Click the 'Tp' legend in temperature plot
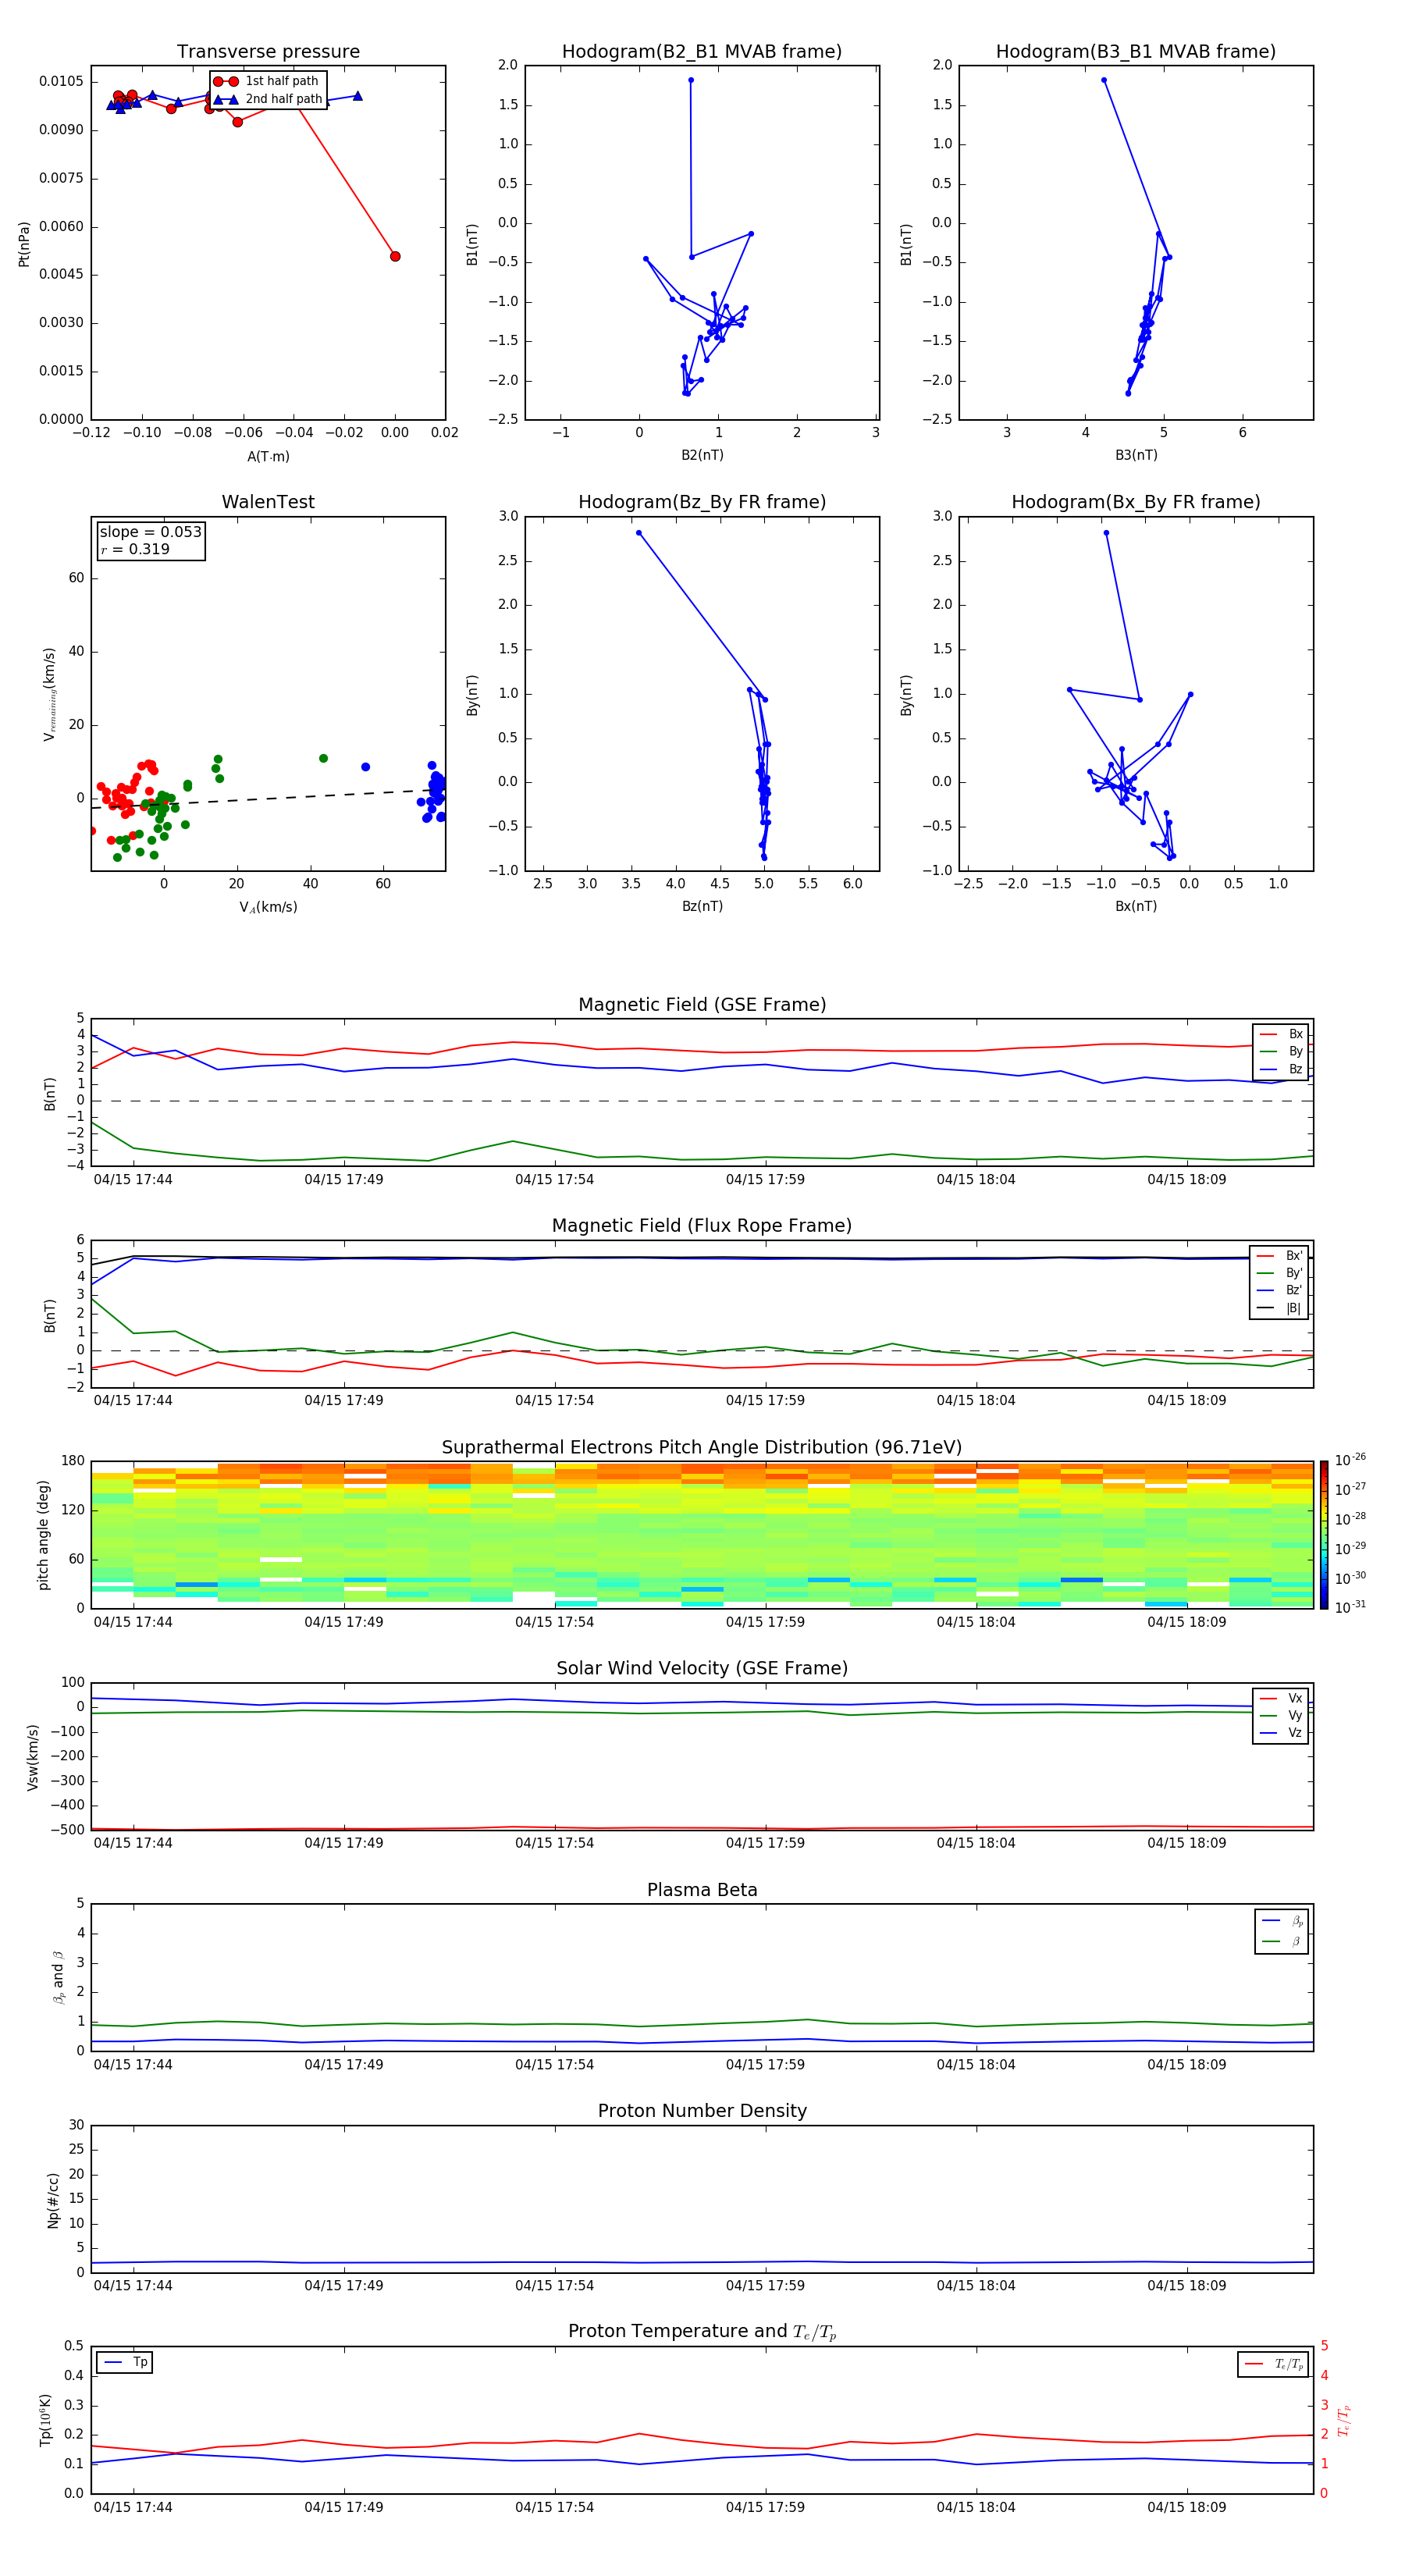 pos(125,2363)
